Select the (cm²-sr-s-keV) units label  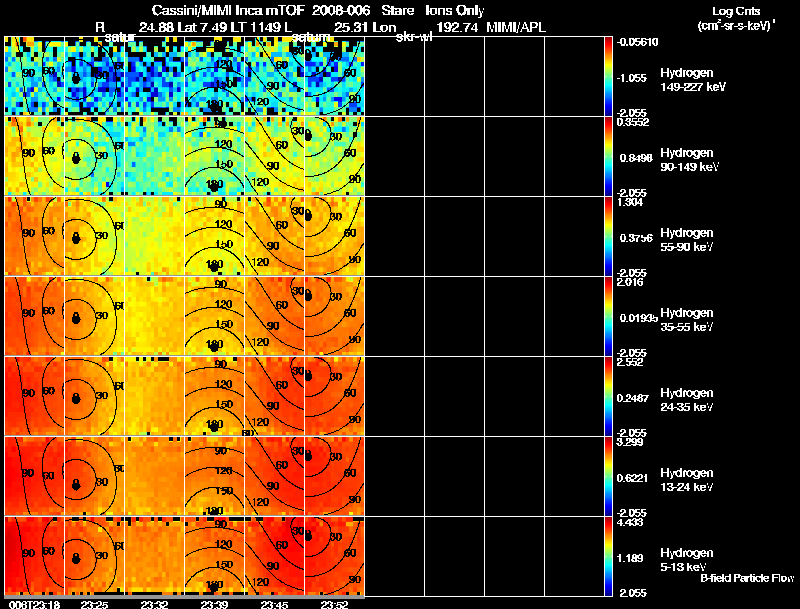tap(736, 25)
